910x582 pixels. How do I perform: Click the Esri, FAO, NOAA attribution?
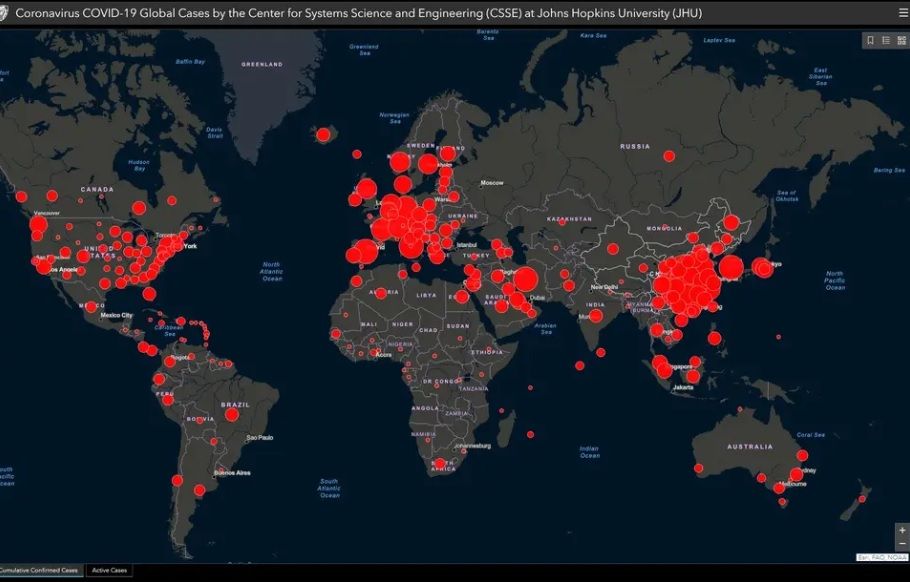coord(880,557)
